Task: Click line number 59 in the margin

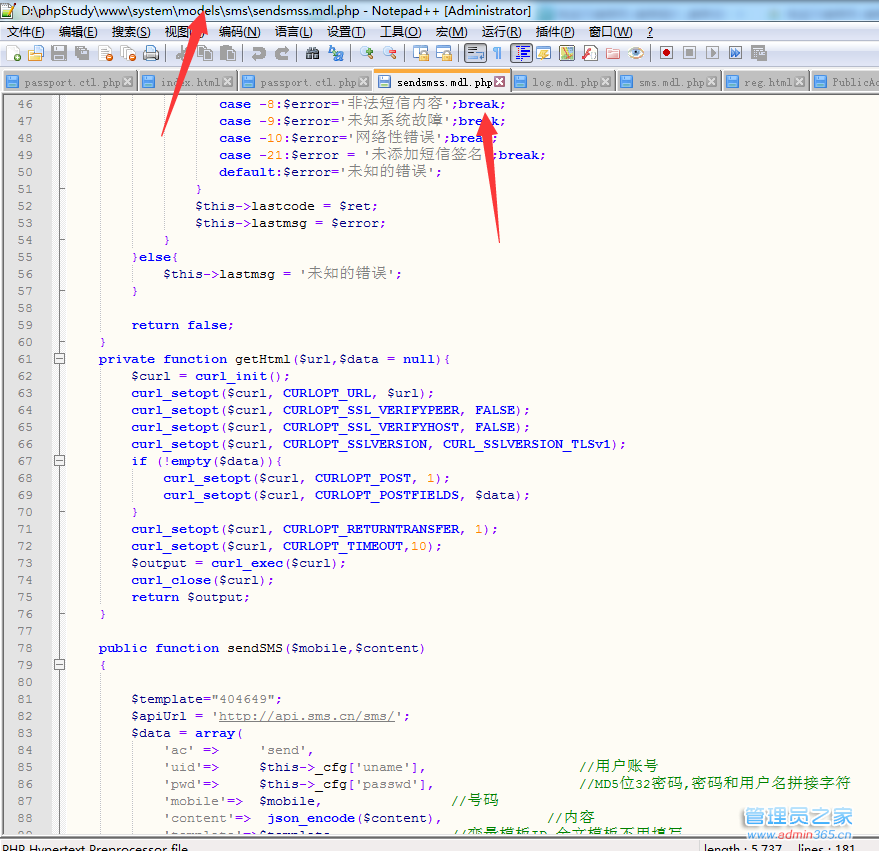Action: (x=25, y=325)
